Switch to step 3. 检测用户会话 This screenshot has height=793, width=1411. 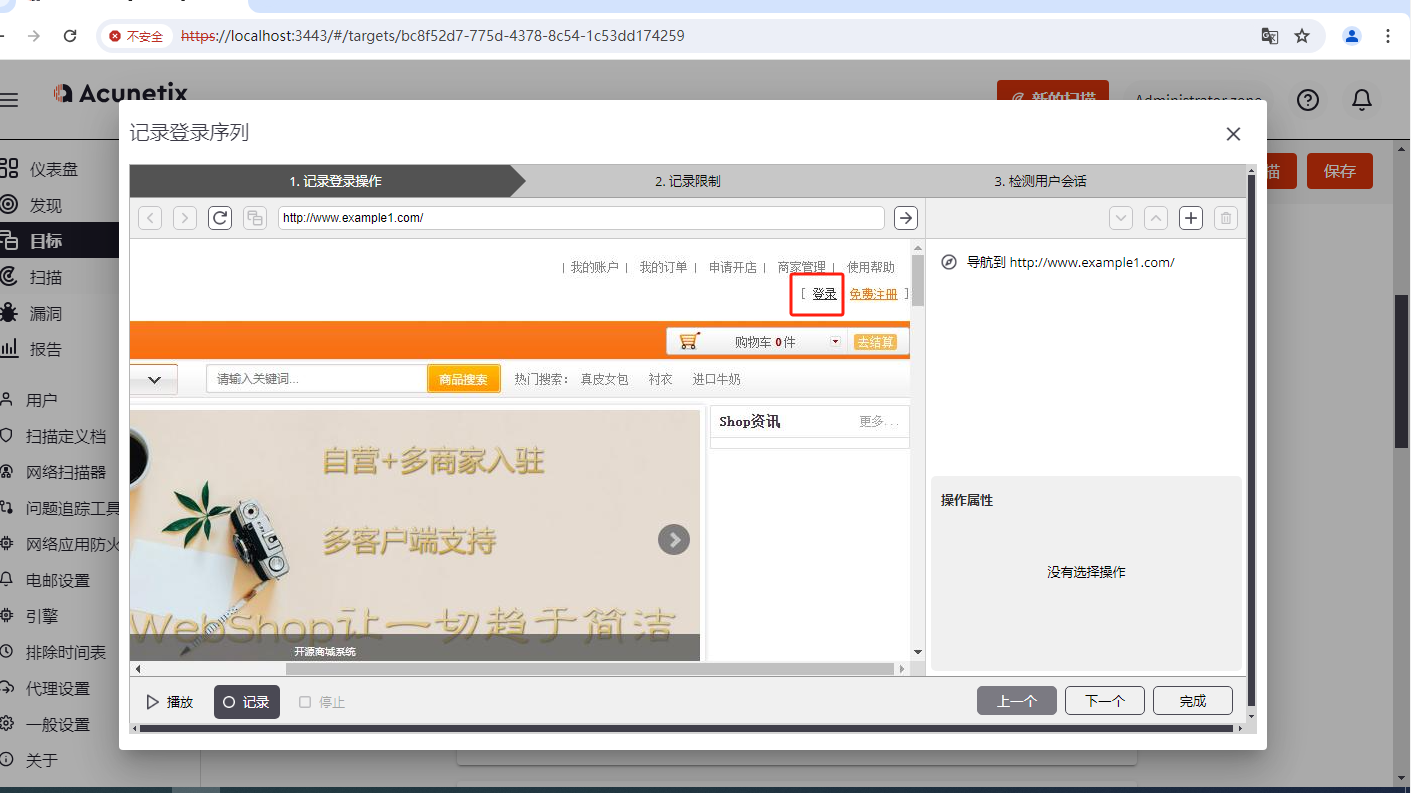(1040, 181)
